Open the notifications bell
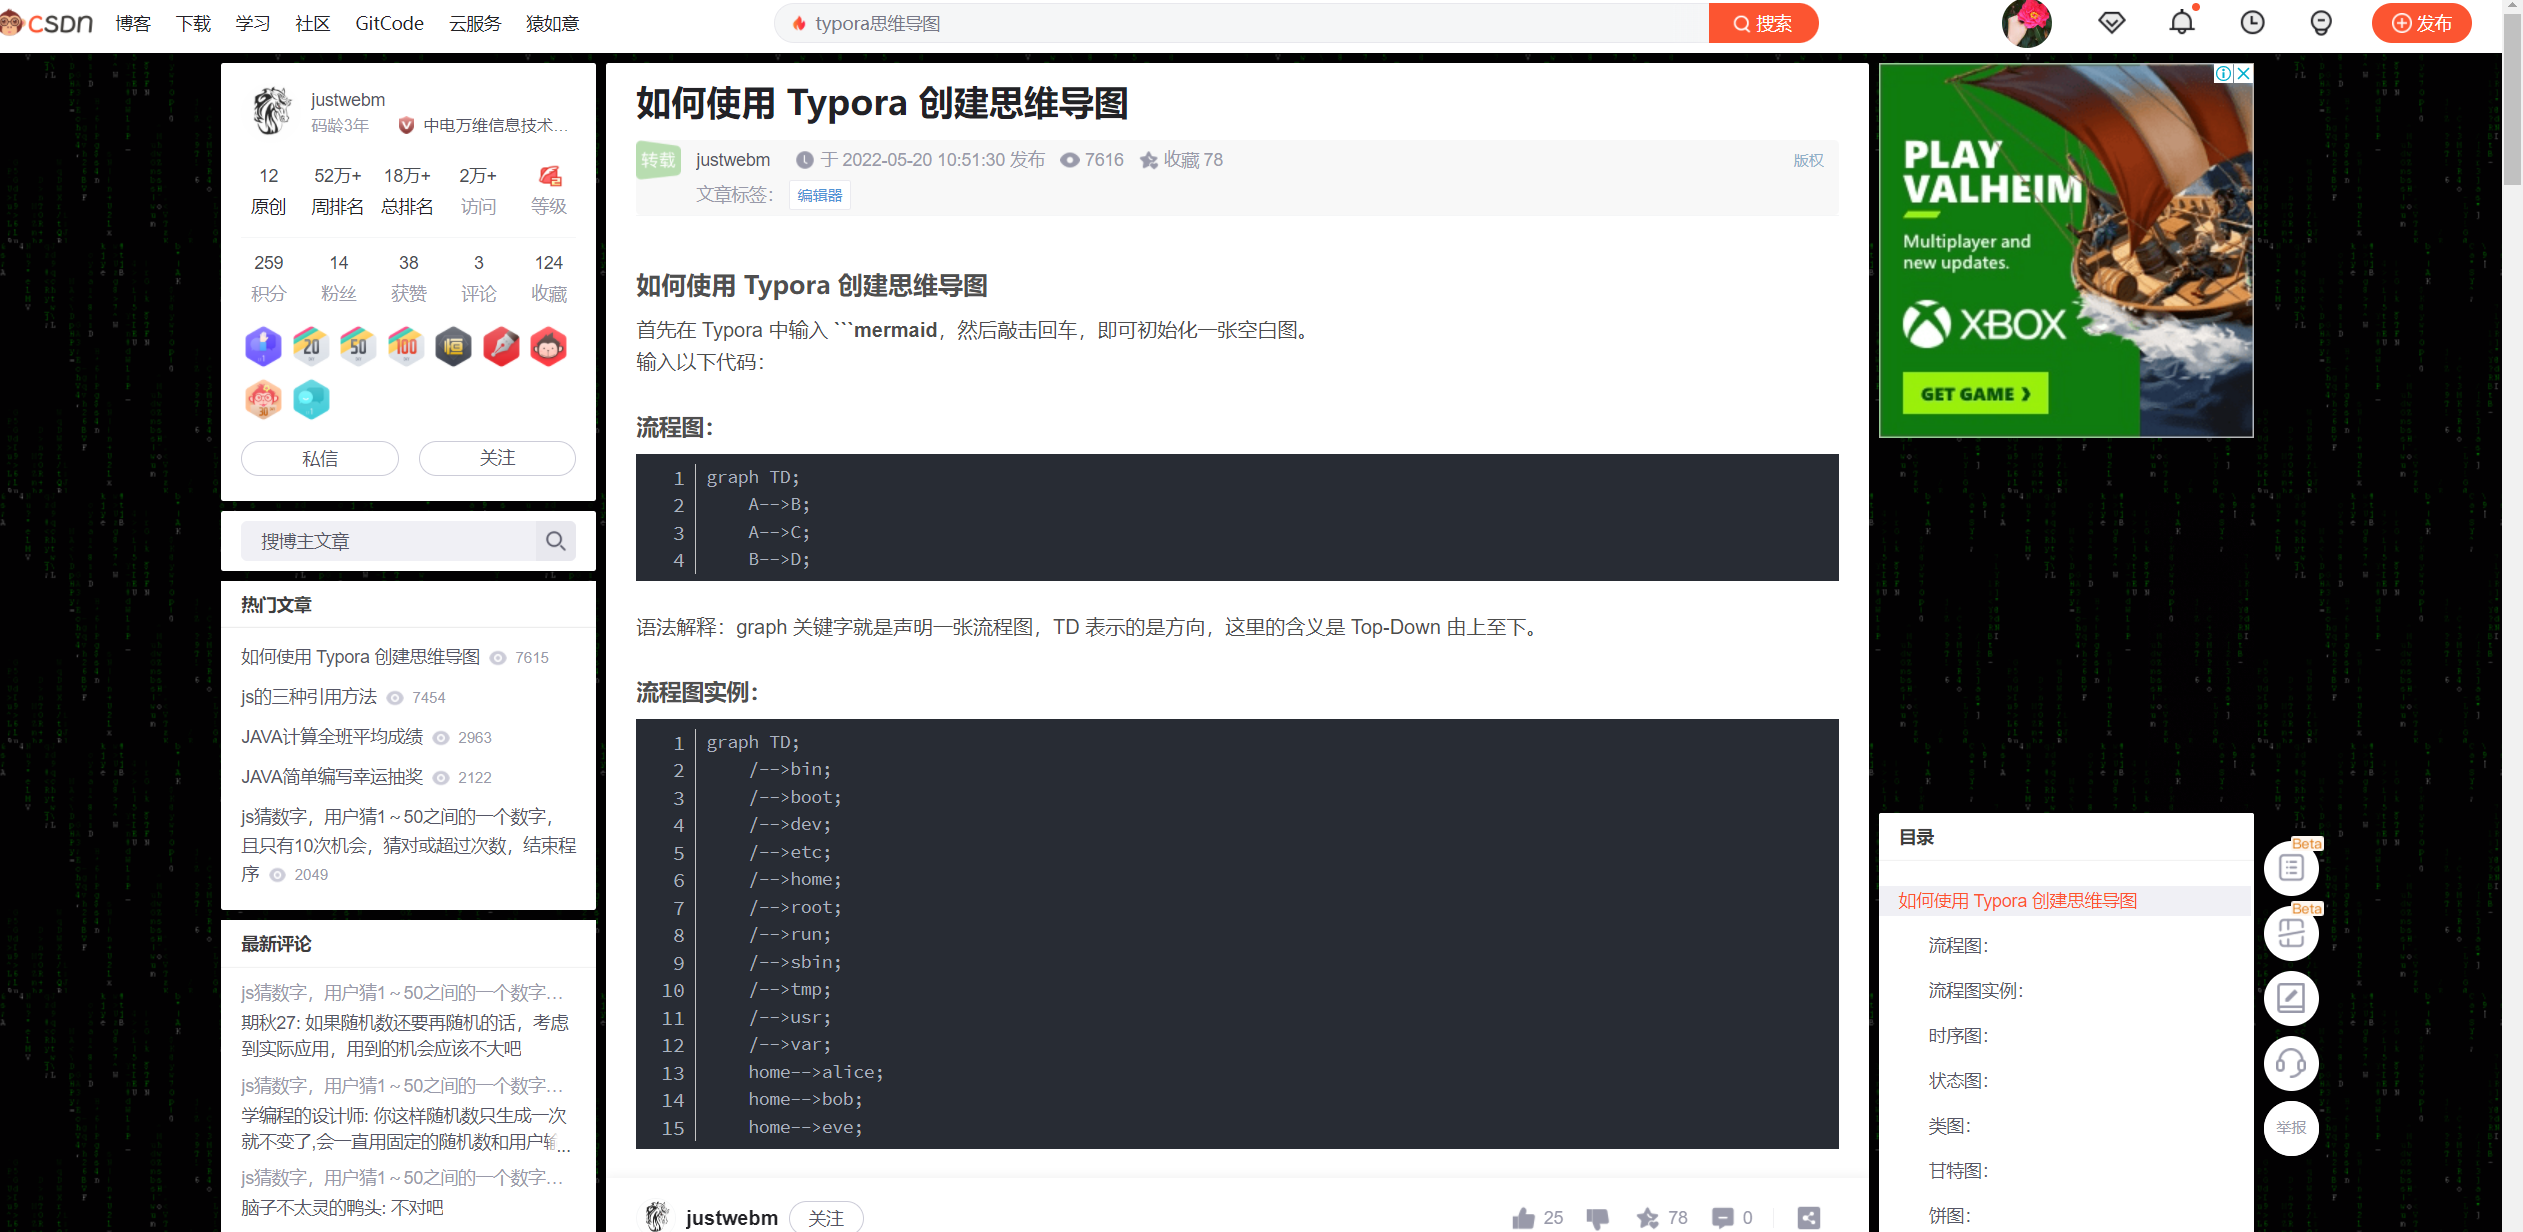Screen dimensions: 2523x1232 click(2182, 22)
